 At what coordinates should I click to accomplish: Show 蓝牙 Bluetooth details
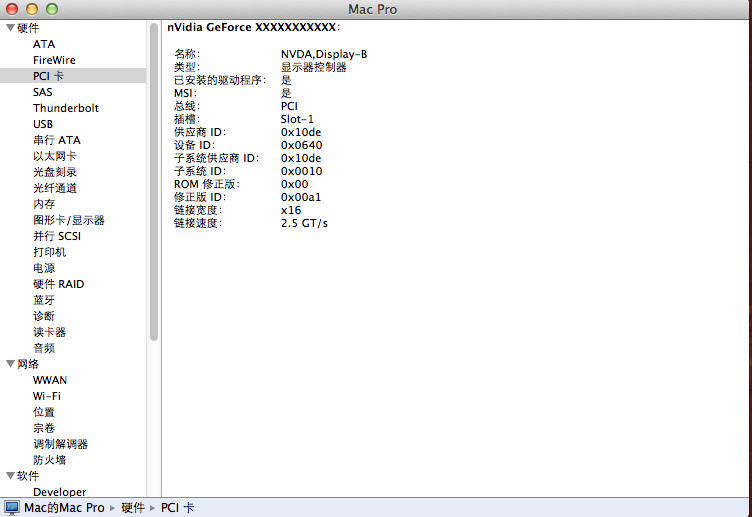click(44, 300)
